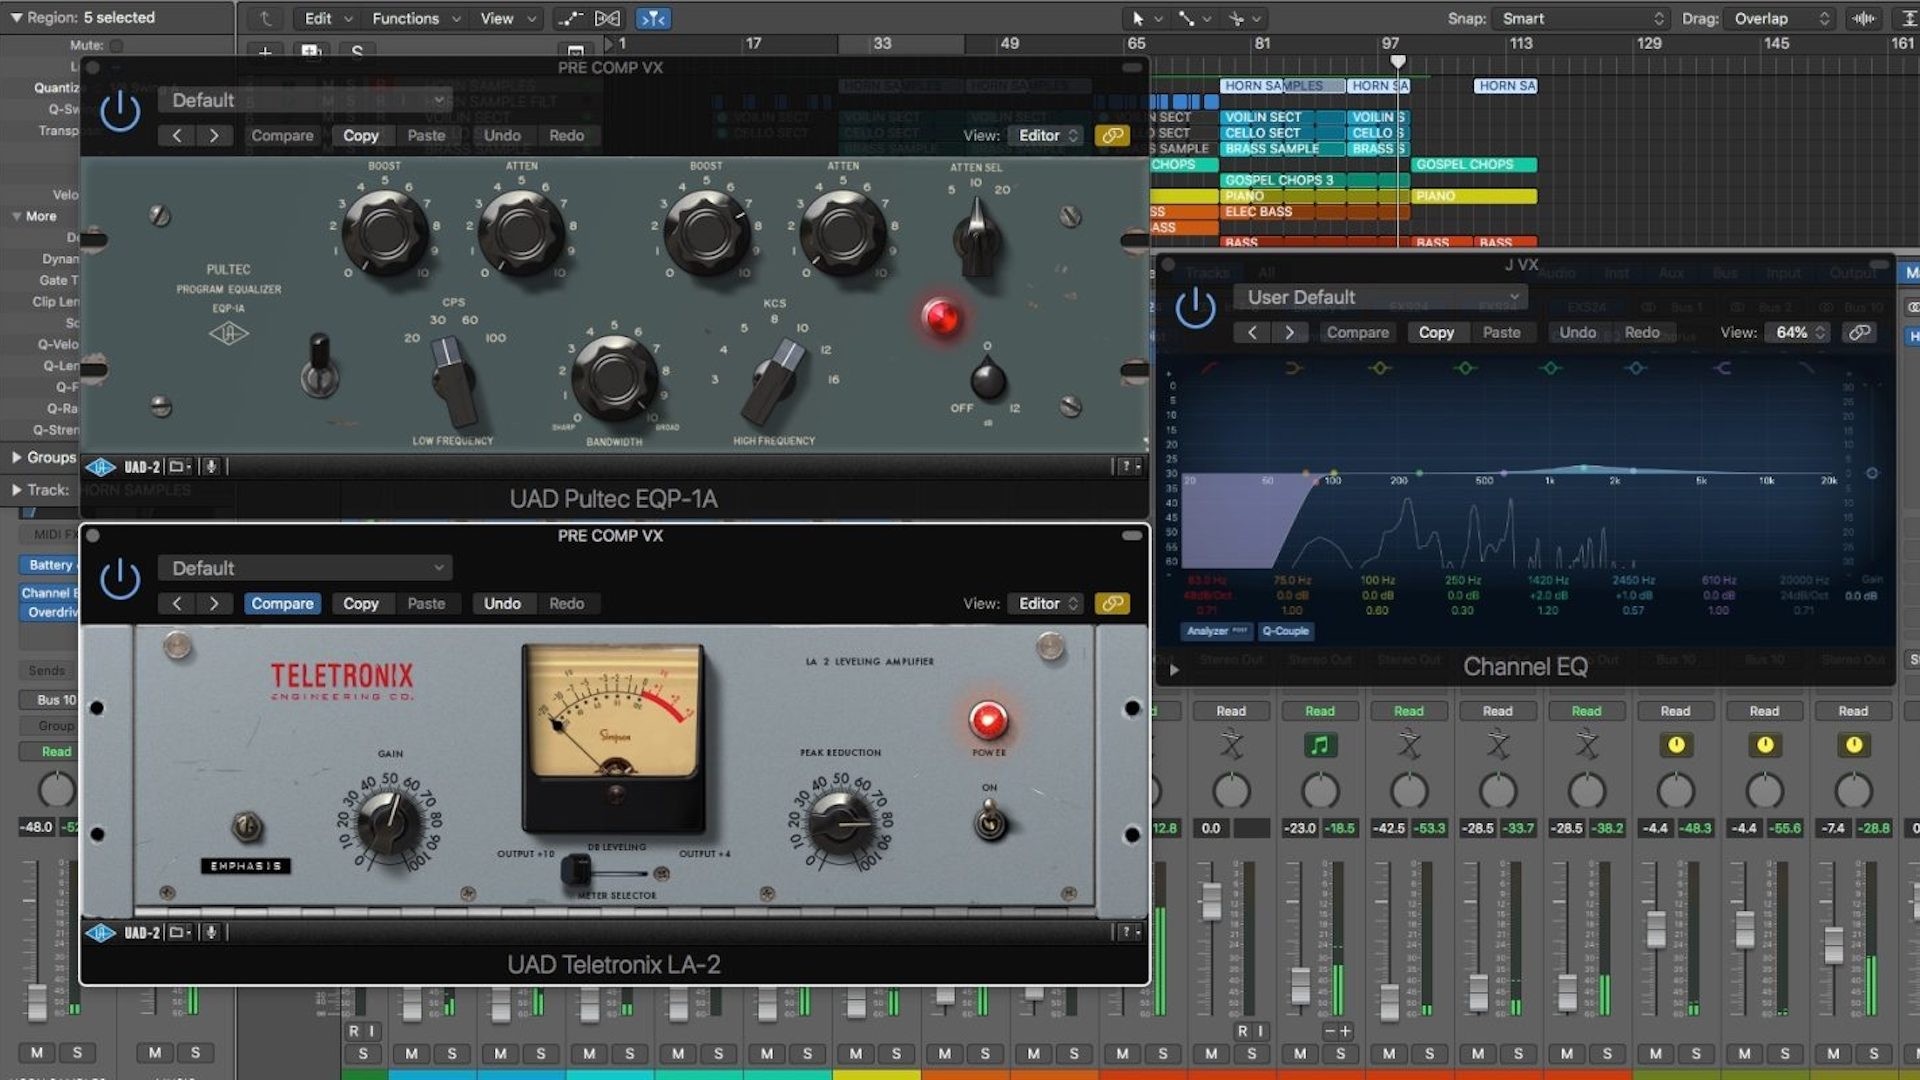Click the GOSPEL CHOPS 3 region
This screenshot has height=1080, width=1920.
pos(1279,180)
